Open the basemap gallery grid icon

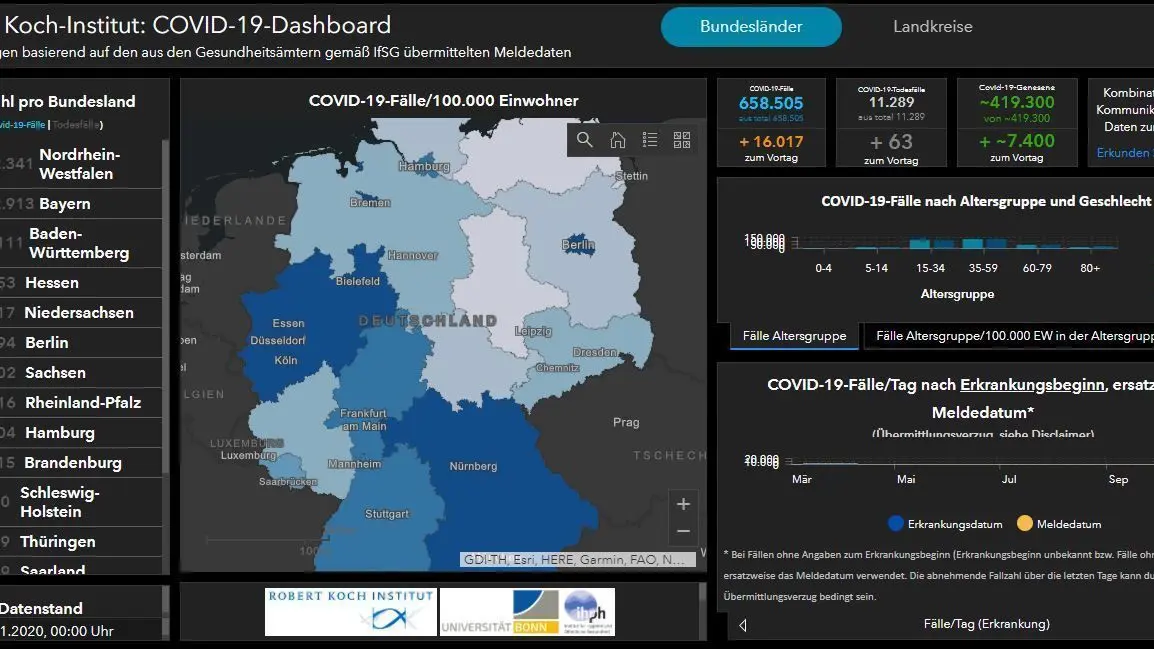click(x=682, y=140)
